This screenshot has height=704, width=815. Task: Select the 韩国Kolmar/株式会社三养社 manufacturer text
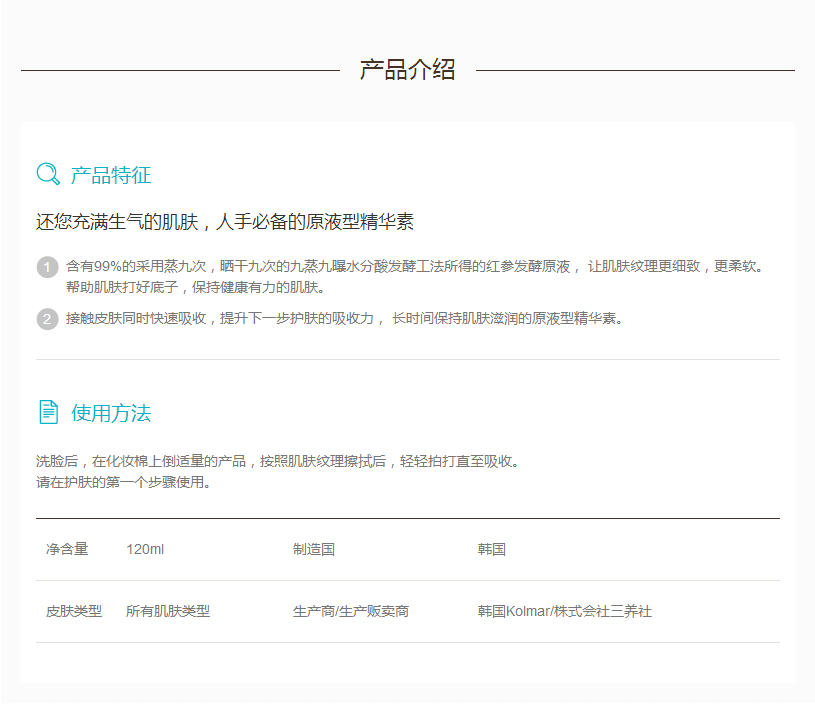coord(564,611)
